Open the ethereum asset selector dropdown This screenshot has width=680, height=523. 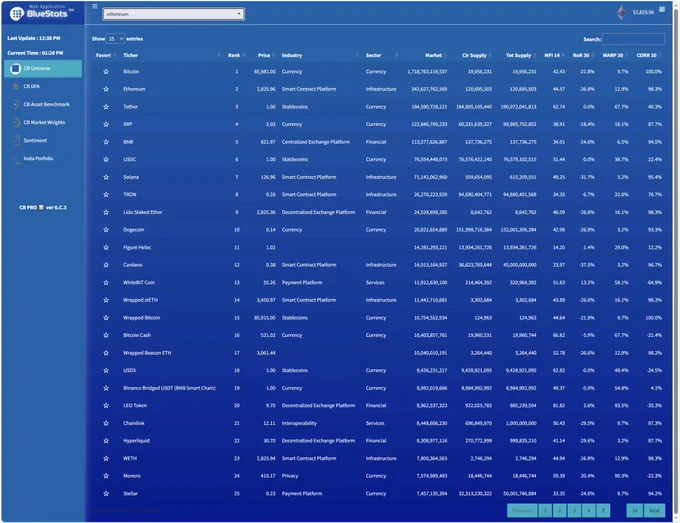point(173,14)
